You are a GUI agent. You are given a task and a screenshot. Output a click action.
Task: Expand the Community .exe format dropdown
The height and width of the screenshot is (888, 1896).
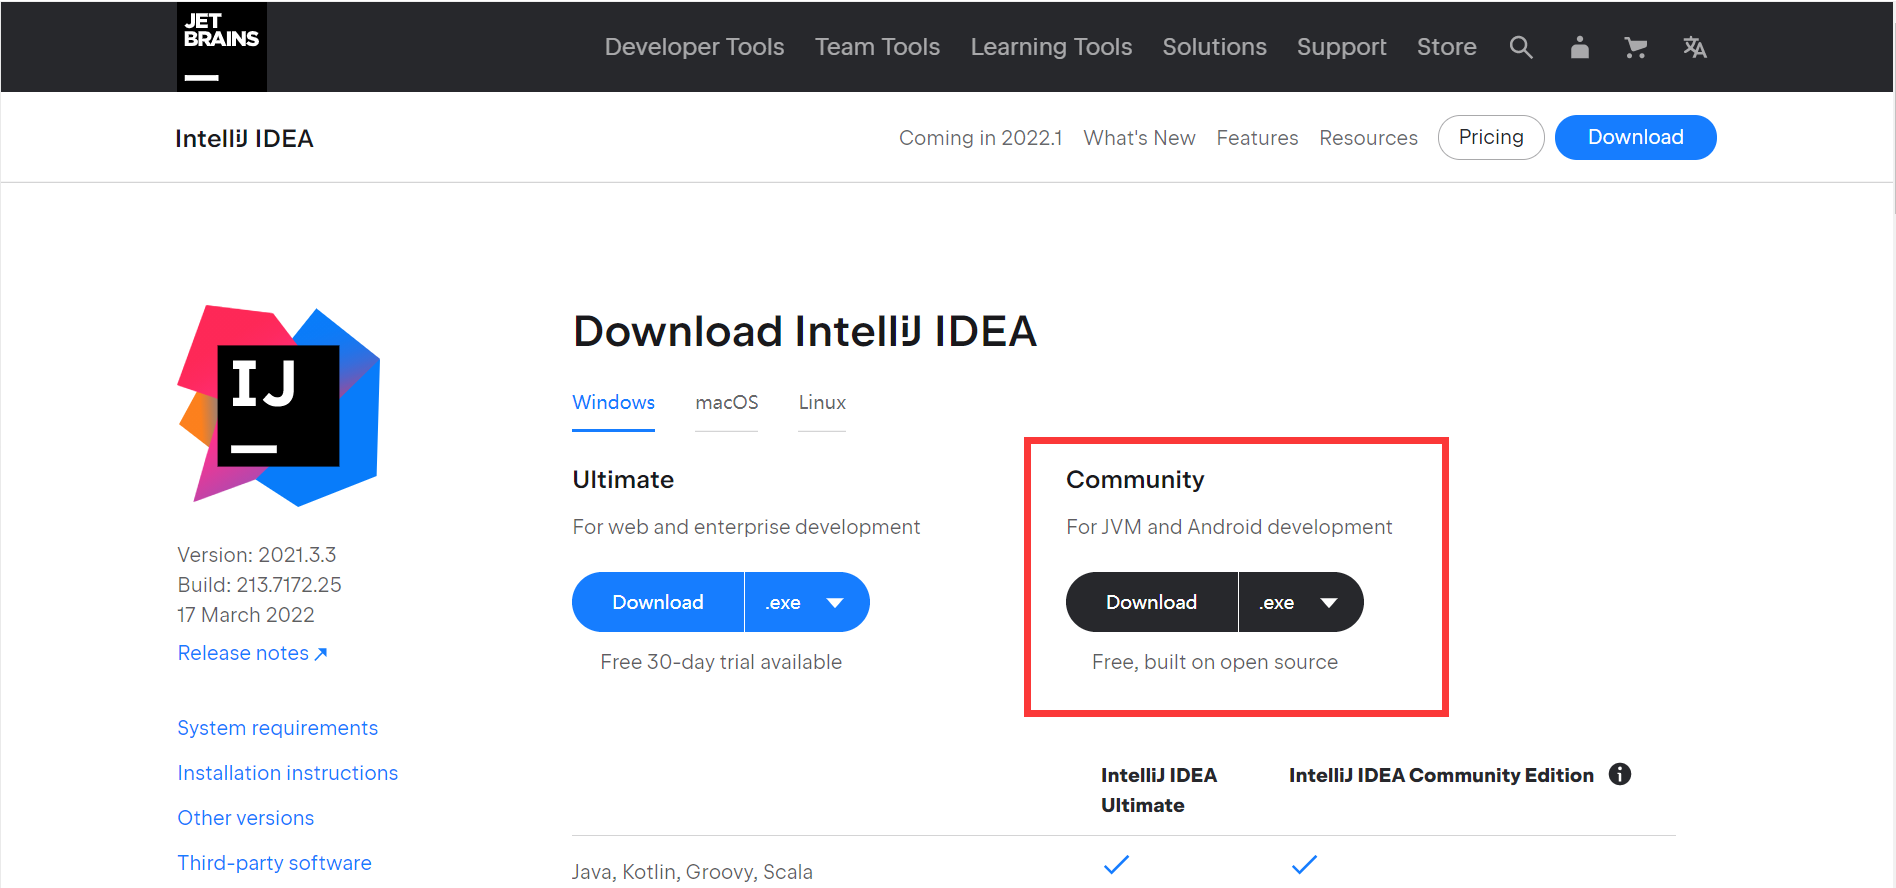tap(1301, 602)
